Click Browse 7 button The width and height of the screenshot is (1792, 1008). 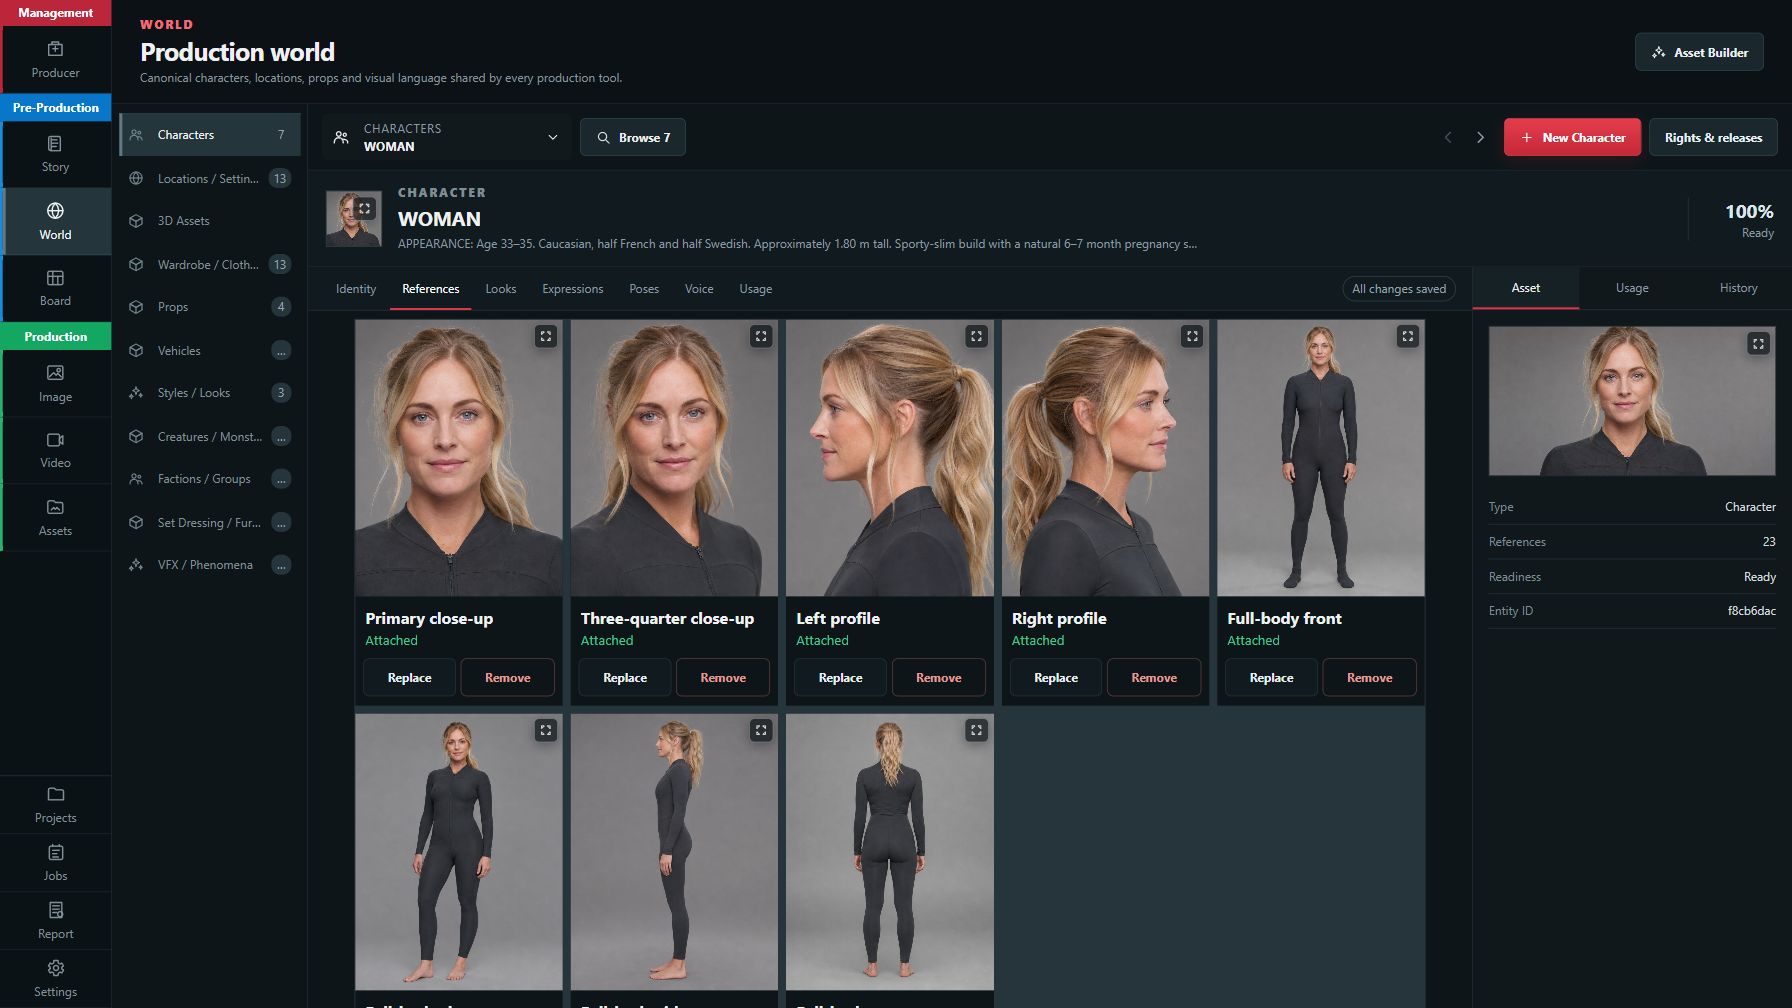[x=633, y=138]
